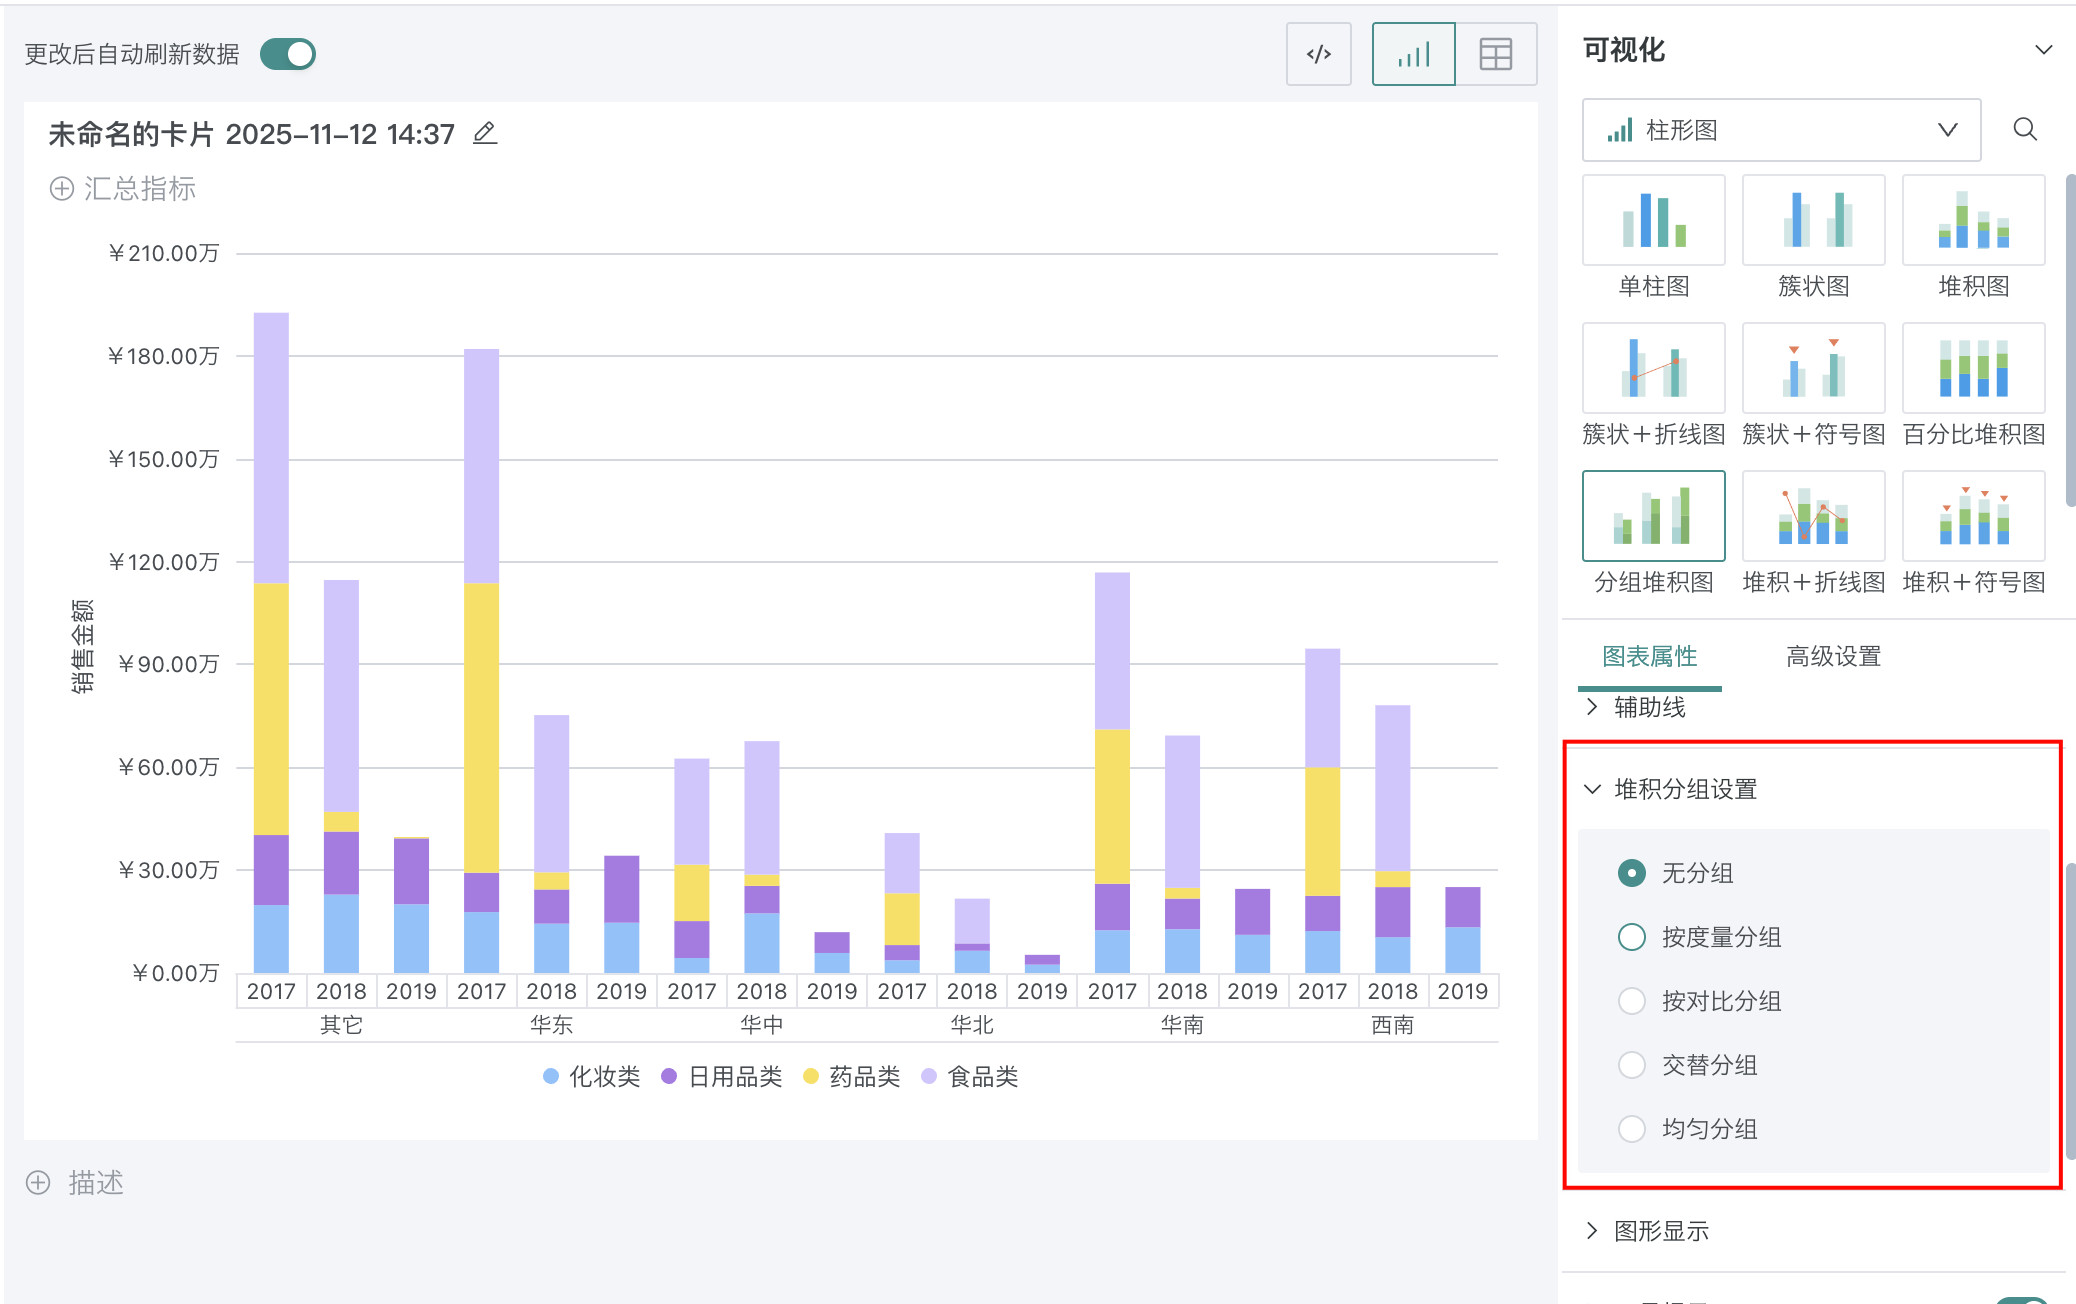Select the 按度量分组 radio option

[x=1632, y=937]
